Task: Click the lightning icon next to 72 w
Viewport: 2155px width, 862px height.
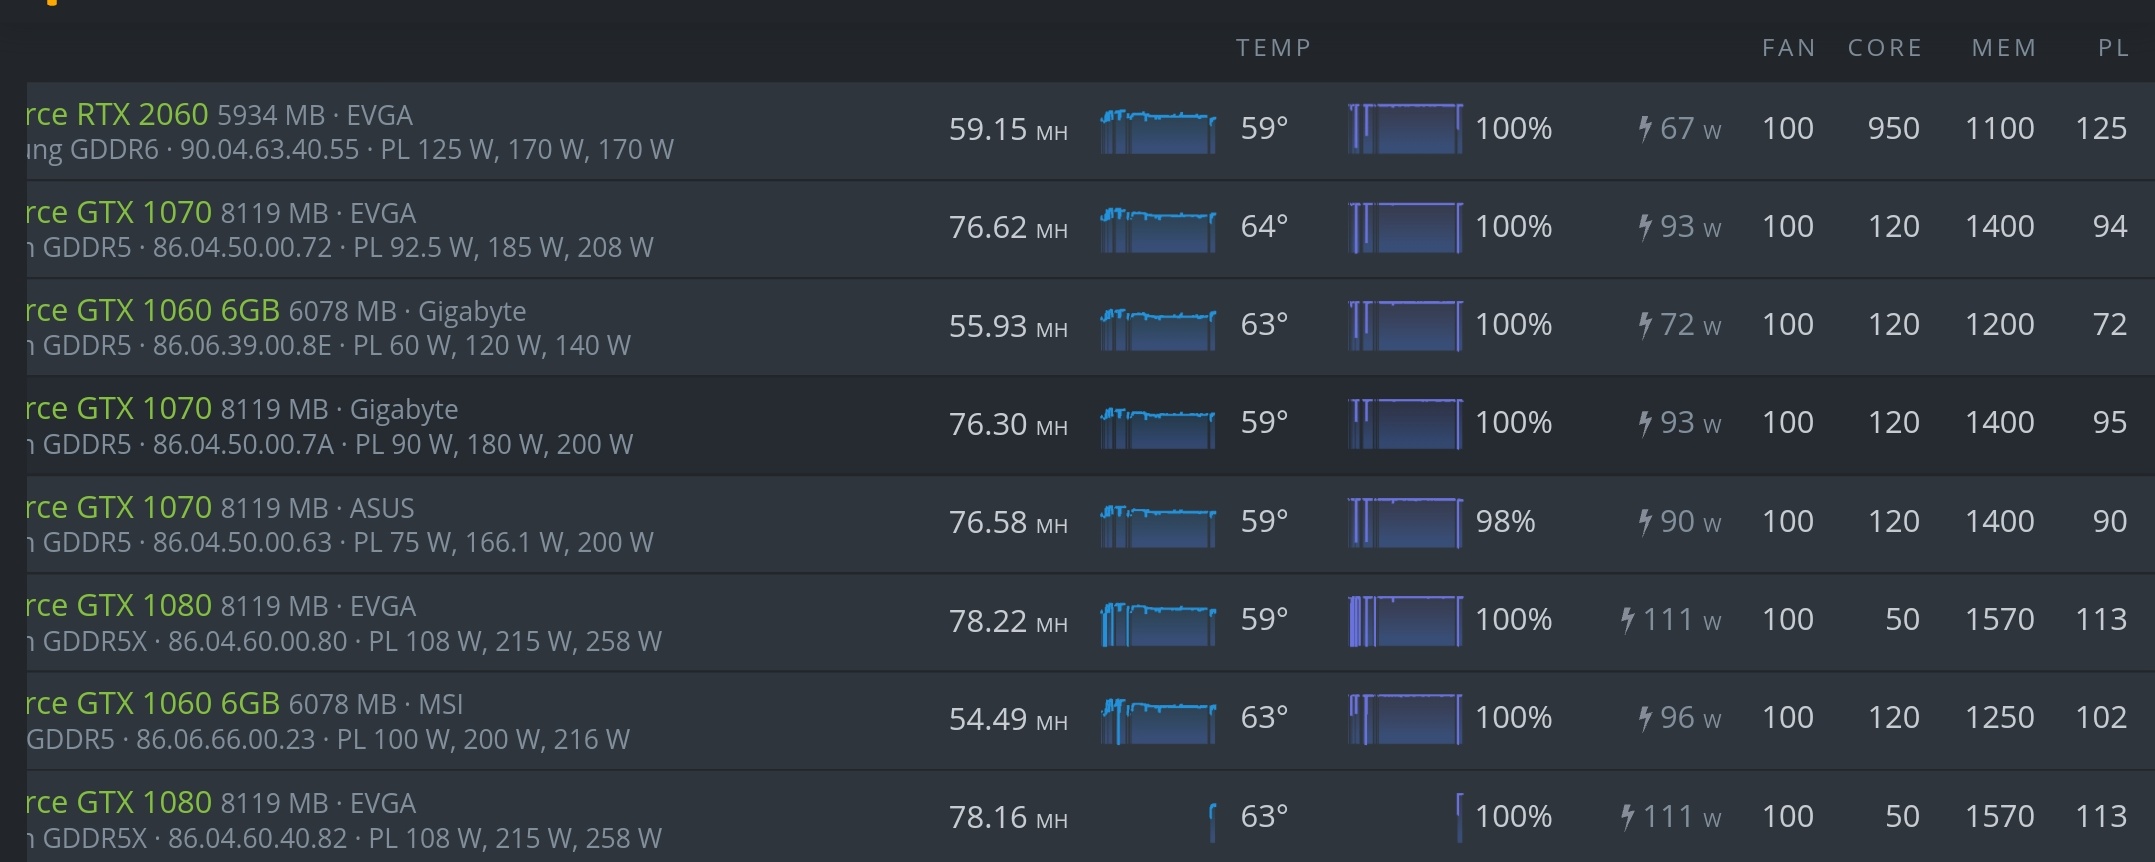Action: point(1645,324)
